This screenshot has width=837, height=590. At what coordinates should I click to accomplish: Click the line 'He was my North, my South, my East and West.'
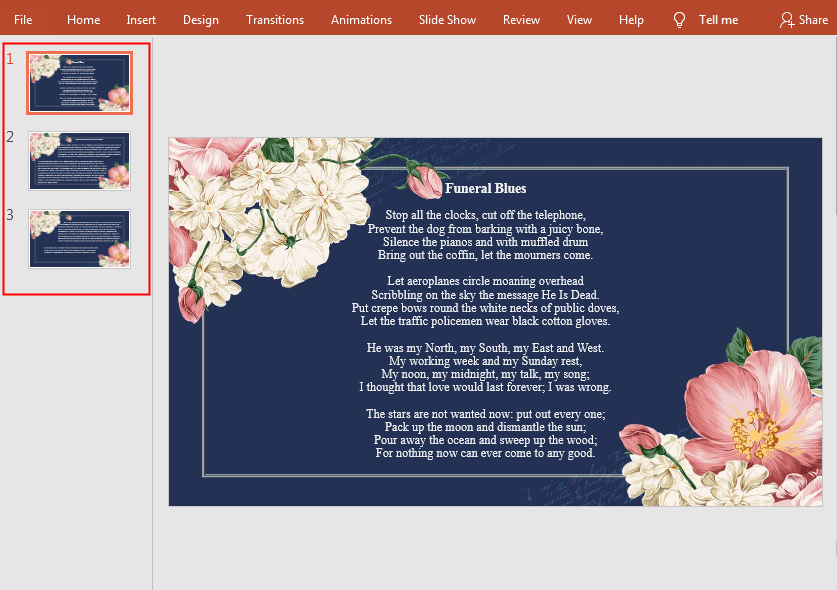tap(485, 348)
